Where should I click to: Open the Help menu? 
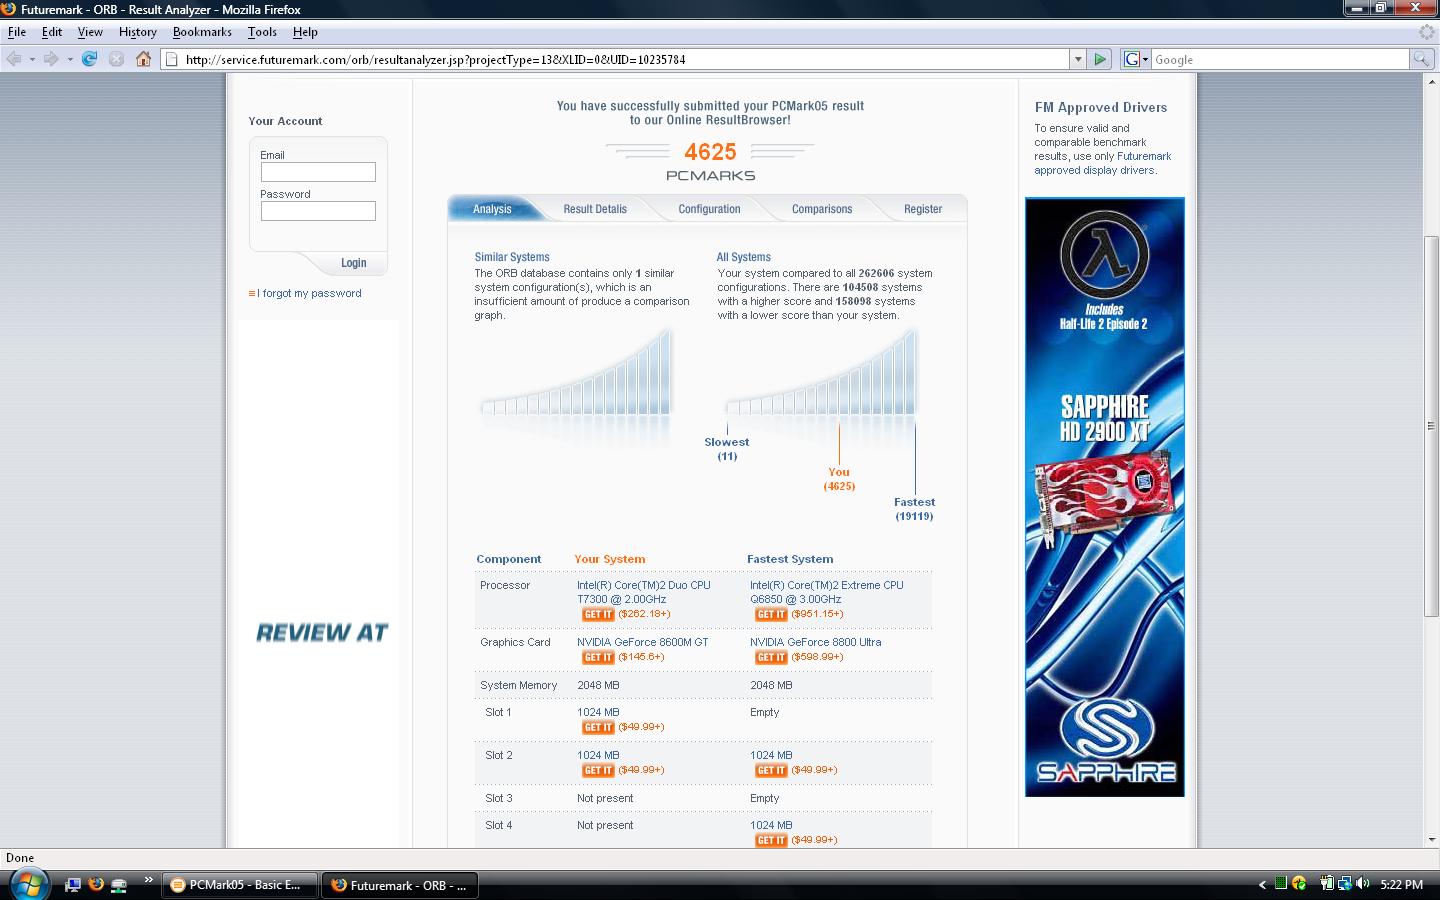coord(305,32)
